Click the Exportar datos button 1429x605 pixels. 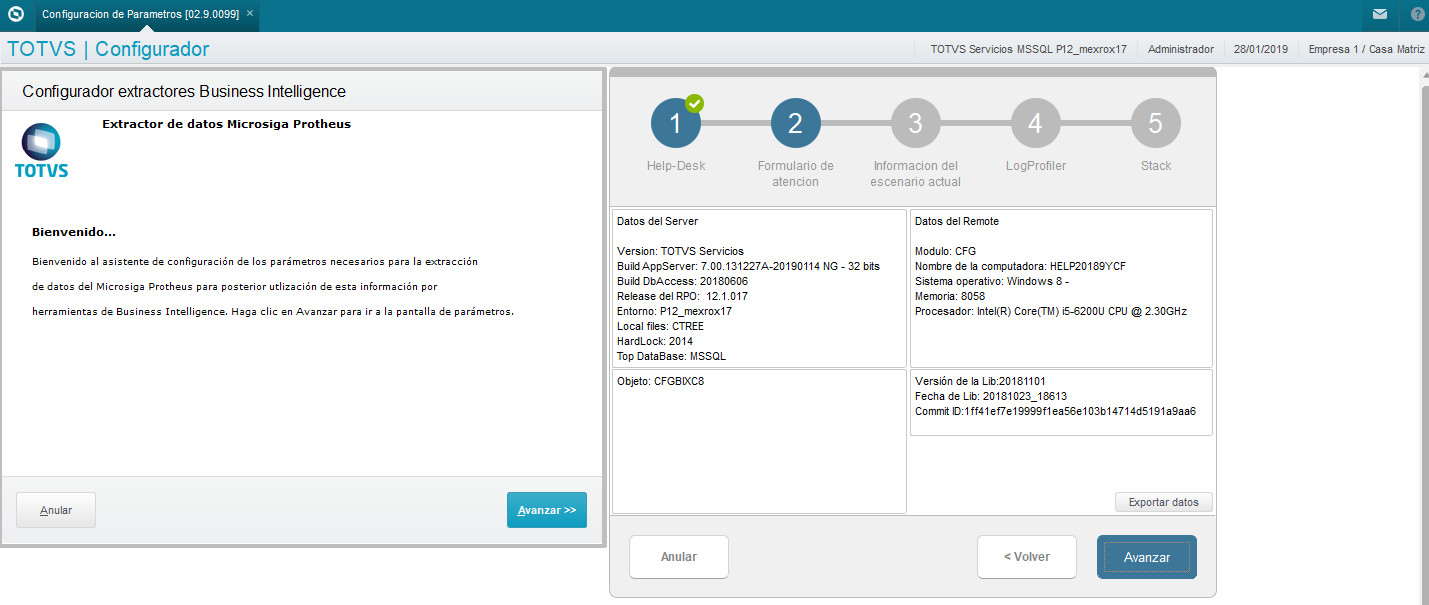(x=1163, y=502)
